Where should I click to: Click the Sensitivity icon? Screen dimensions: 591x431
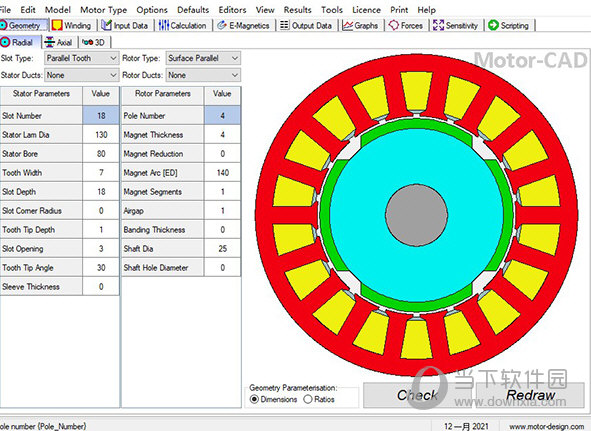(x=438, y=25)
